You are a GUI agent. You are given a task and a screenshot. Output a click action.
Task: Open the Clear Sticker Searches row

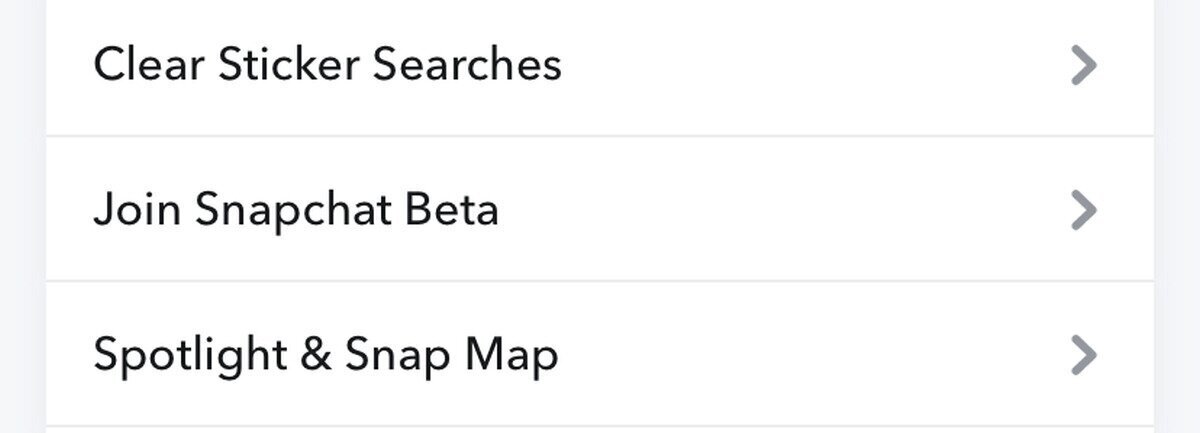click(600, 66)
